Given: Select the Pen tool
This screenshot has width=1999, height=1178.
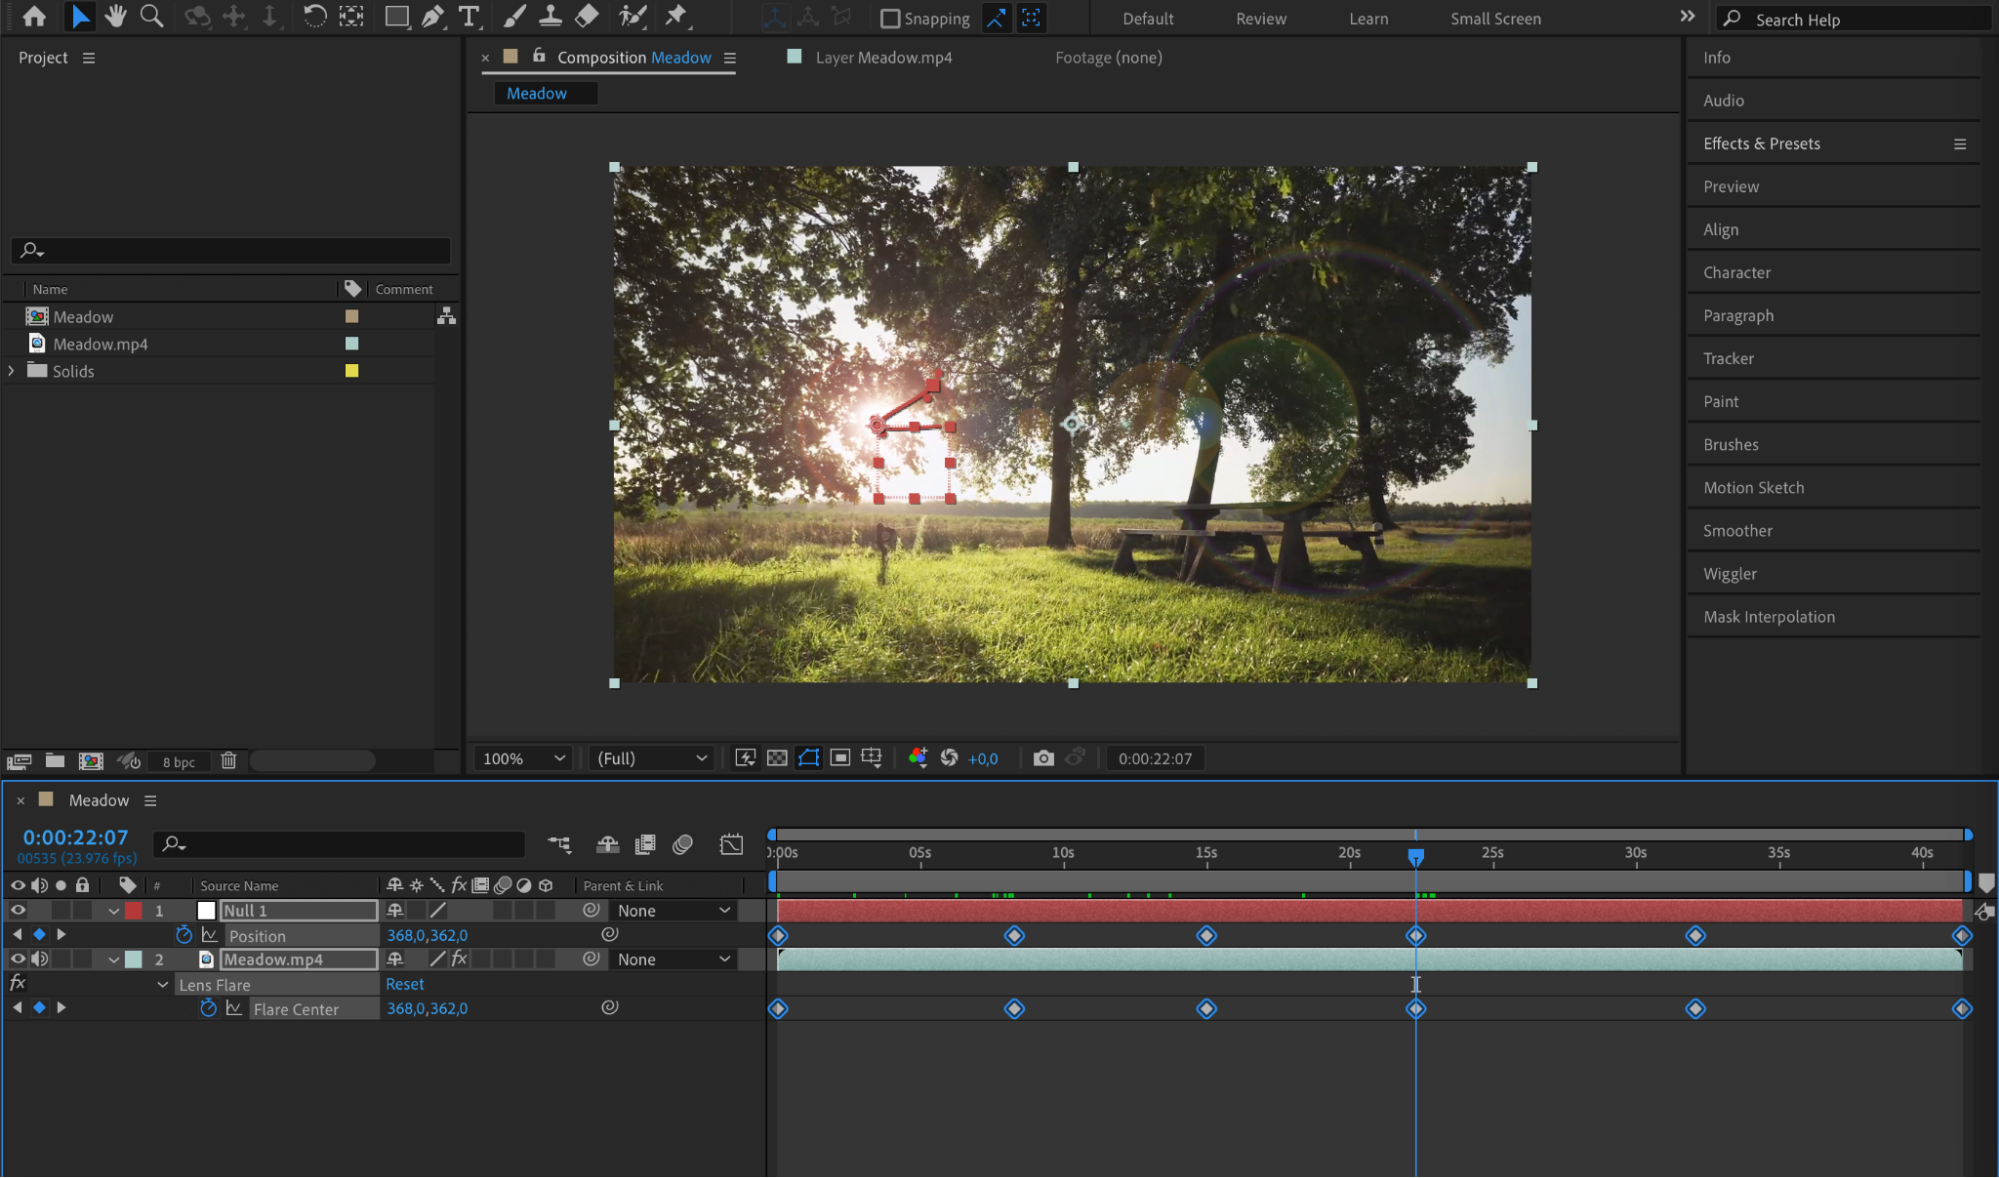Looking at the screenshot, I should [x=432, y=16].
